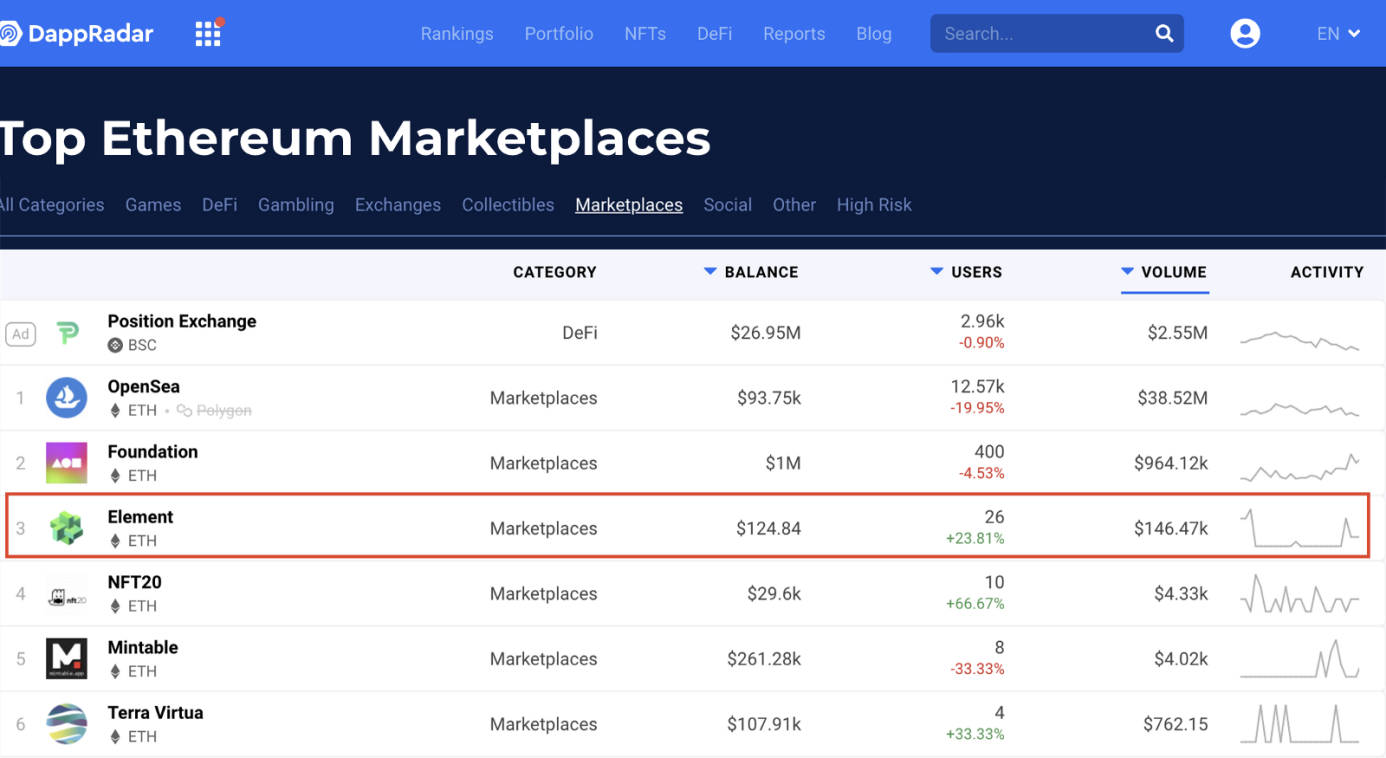The image size is (1386, 758).
Task: Click the ETH chain icon under NFT20
Action: 115,606
